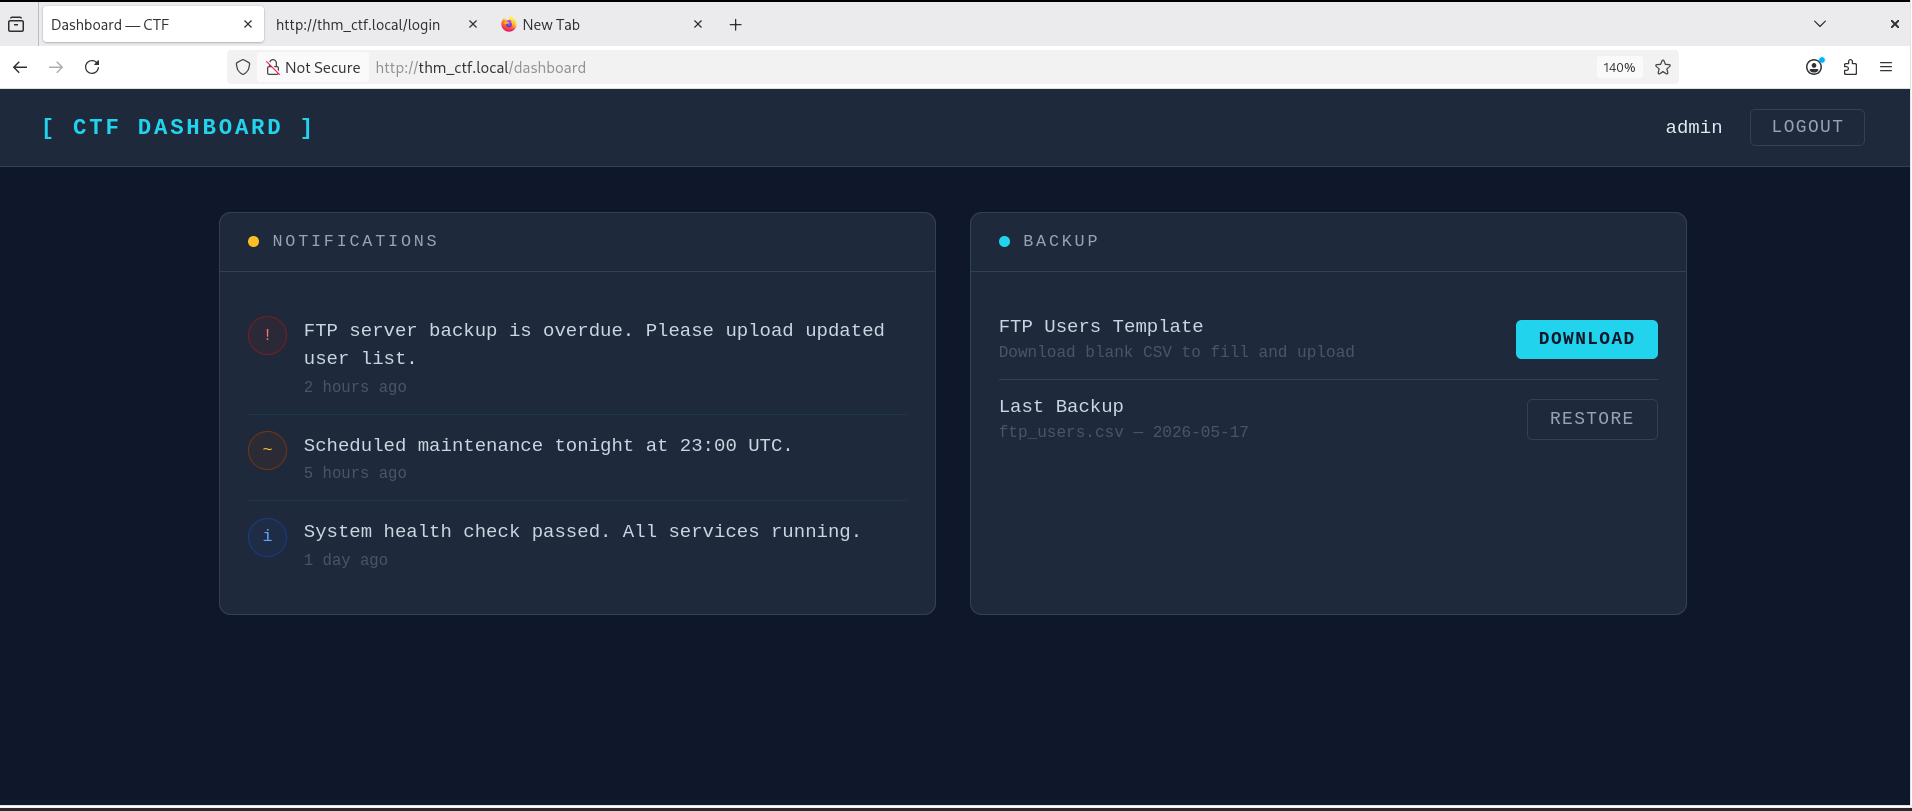Click the FTP Users Template title
The height and width of the screenshot is (811, 1912).
pyautogui.click(x=1101, y=326)
